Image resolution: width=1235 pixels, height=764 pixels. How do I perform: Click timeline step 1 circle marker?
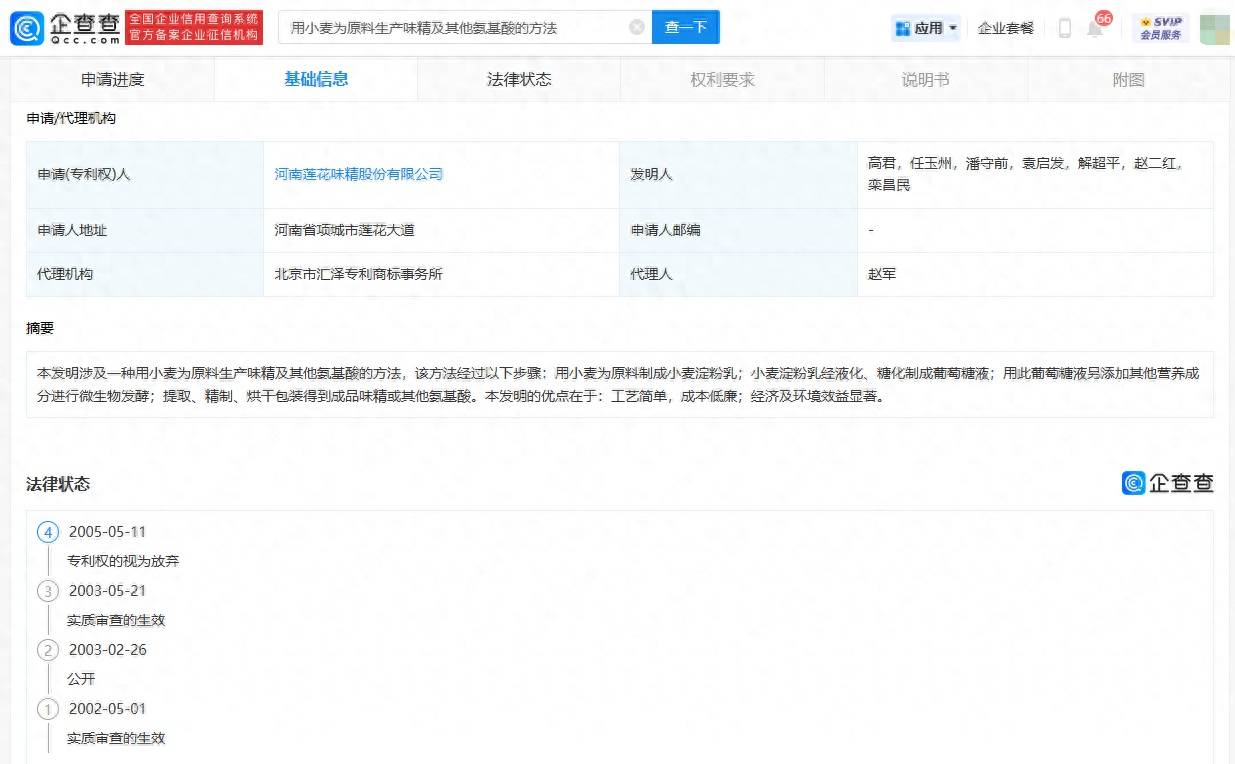coord(48,709)
